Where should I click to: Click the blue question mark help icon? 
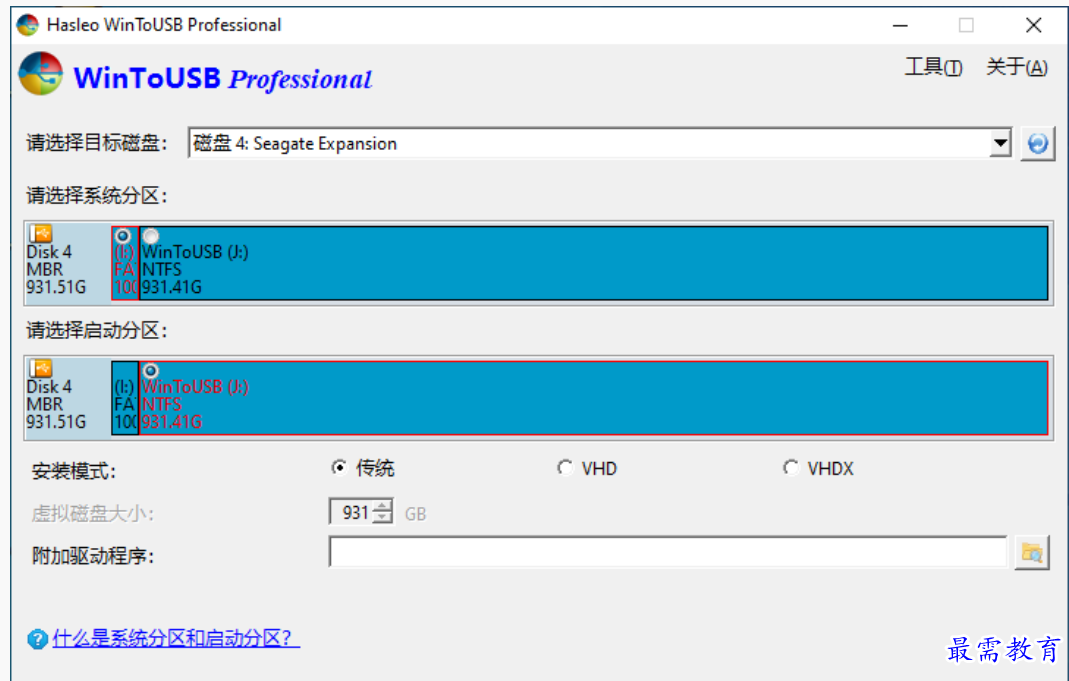click(x=37, y=639)
